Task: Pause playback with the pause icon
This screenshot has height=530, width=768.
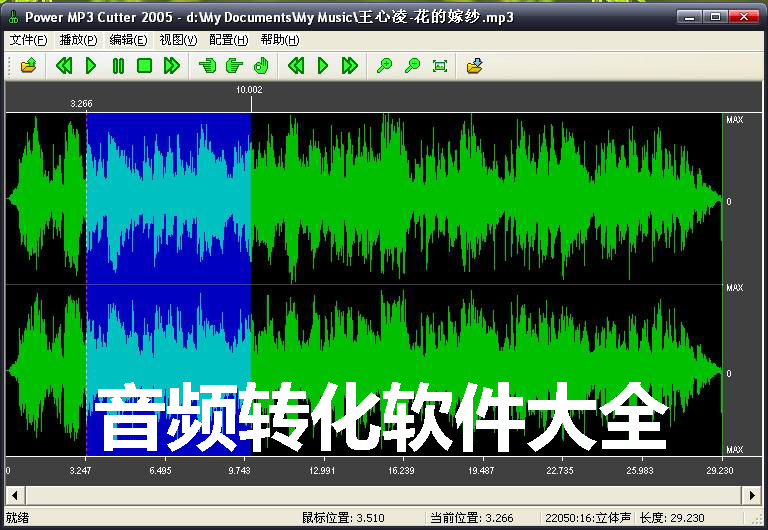Action: (118, 65)
